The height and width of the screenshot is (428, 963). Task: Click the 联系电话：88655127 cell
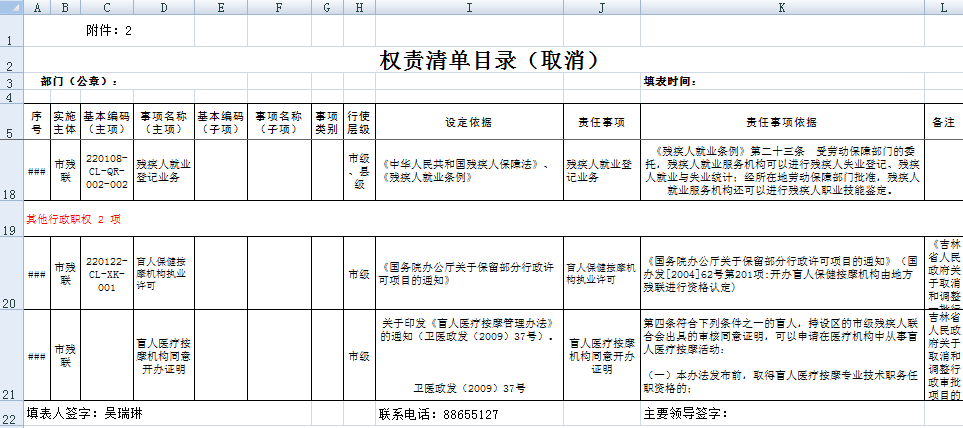coord(438,414)
